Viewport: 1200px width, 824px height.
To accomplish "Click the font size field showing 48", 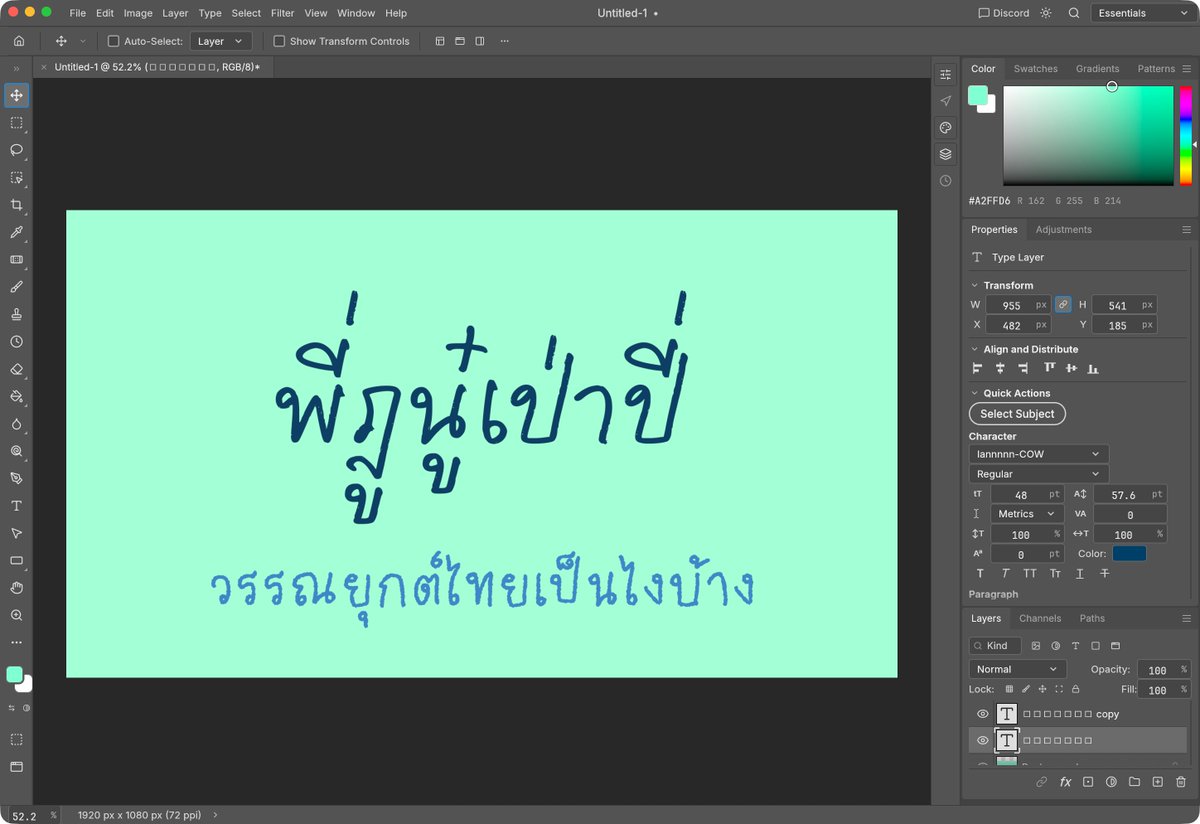I will click(1027, 494).
